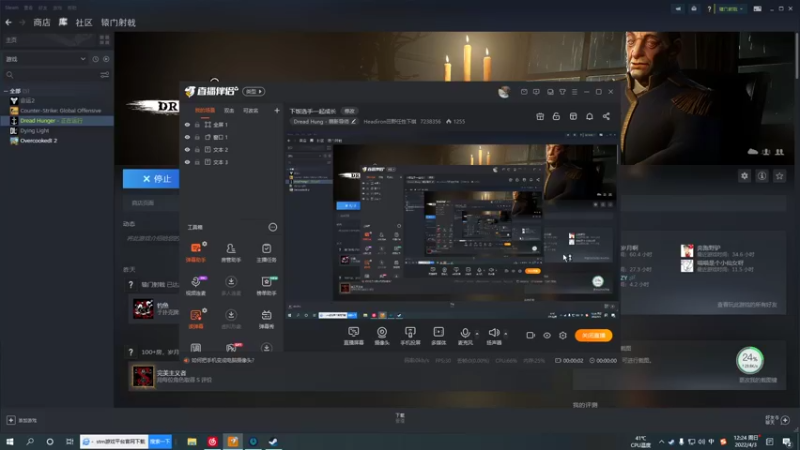Open Steam library advanced filter icon
800x450 pixels.
pos(105,74)
